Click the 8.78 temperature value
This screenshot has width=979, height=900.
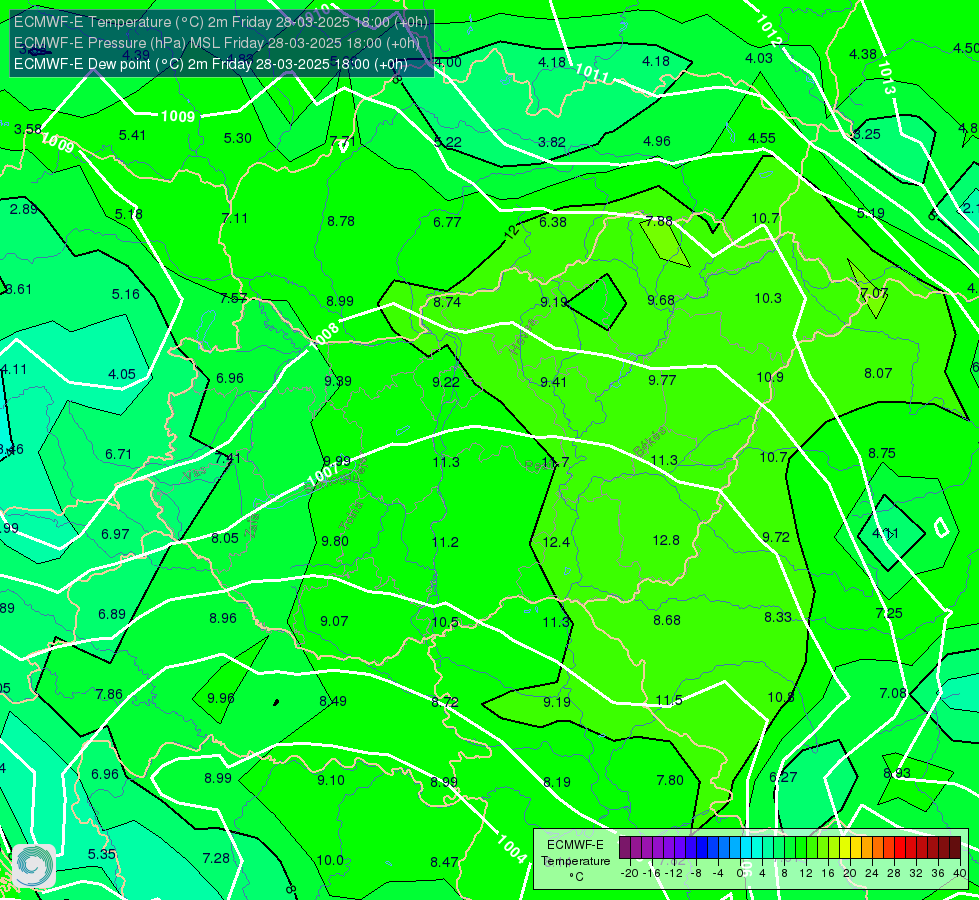point(341,221)
